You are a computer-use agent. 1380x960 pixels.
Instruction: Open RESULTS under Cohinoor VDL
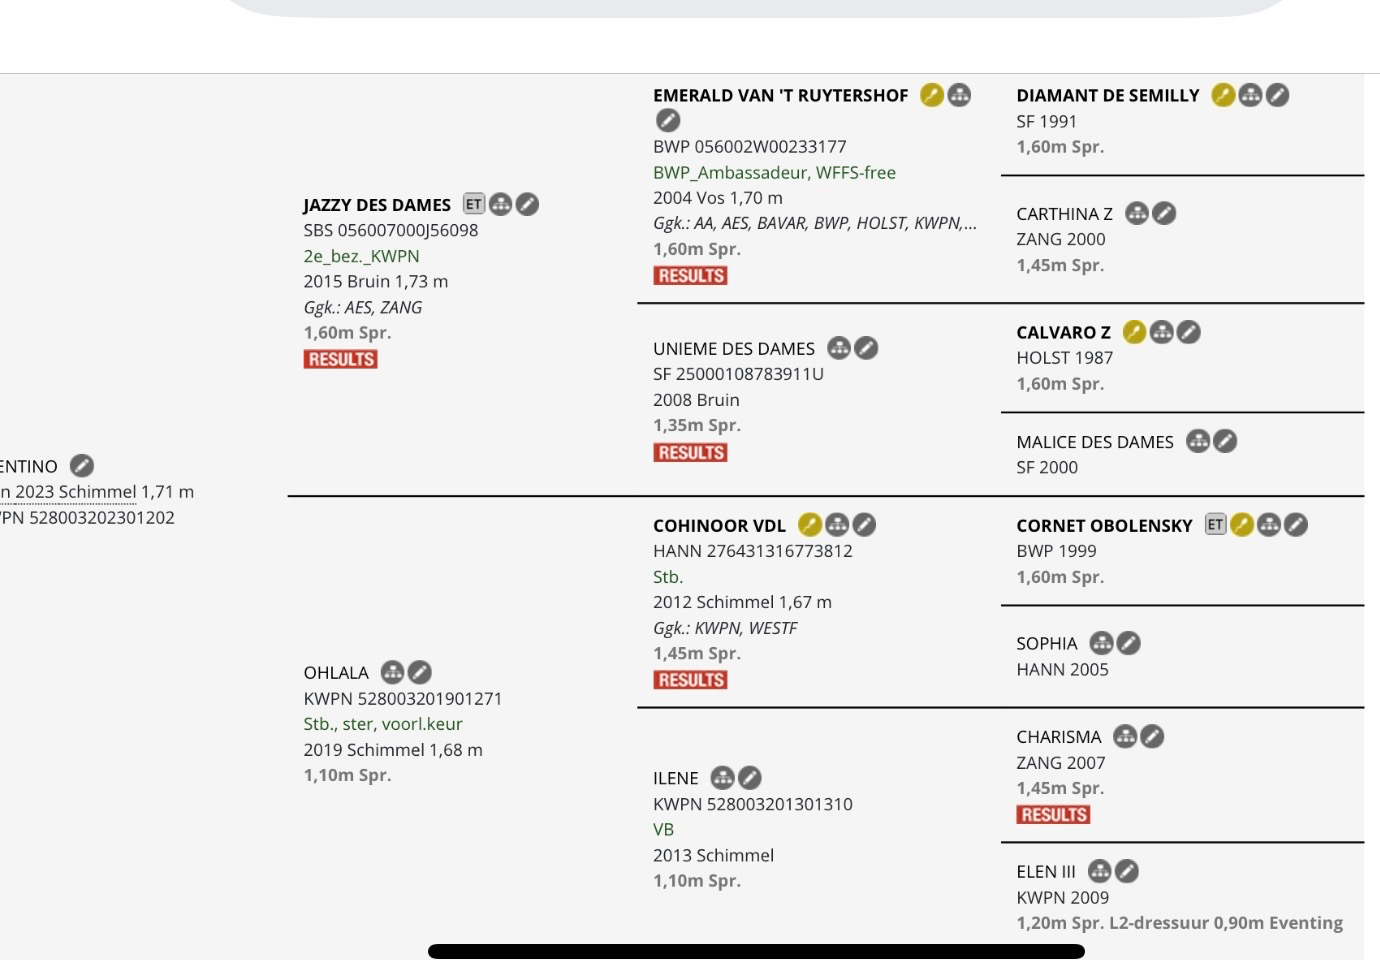pyautogui.click(x=690, y=680)
